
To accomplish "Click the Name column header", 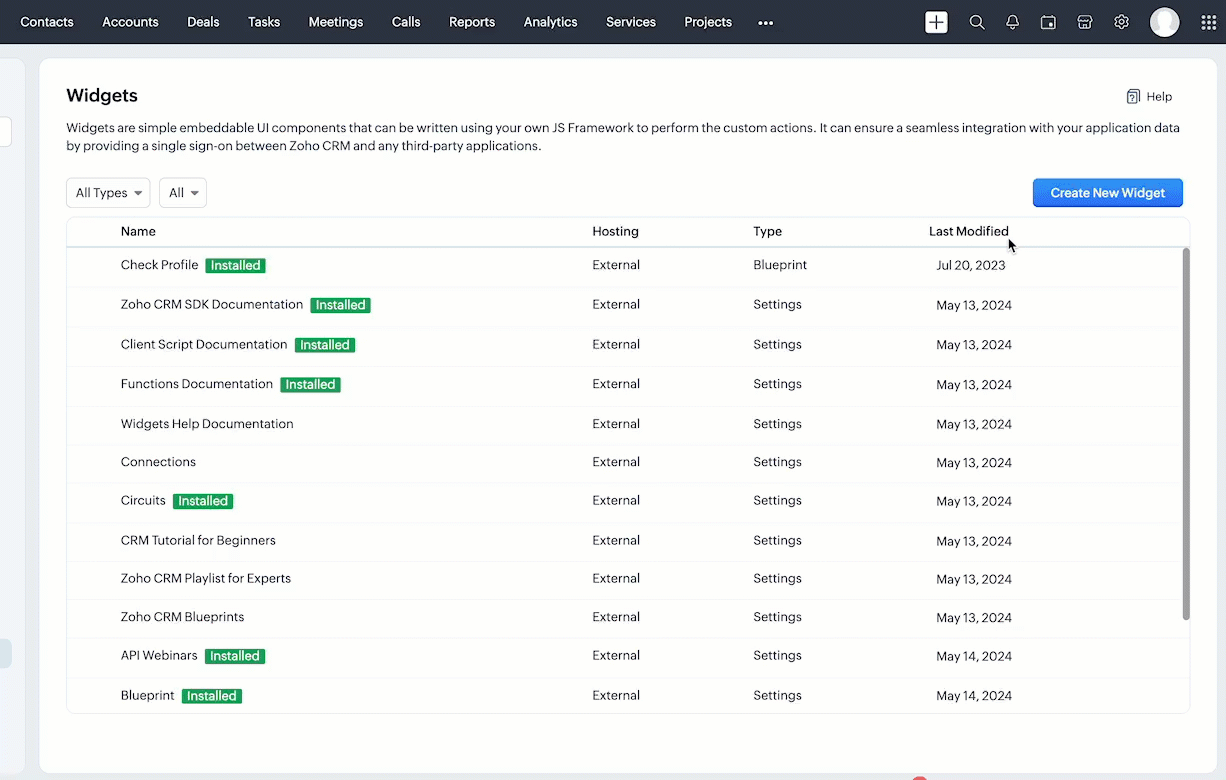I will [138, 231].
